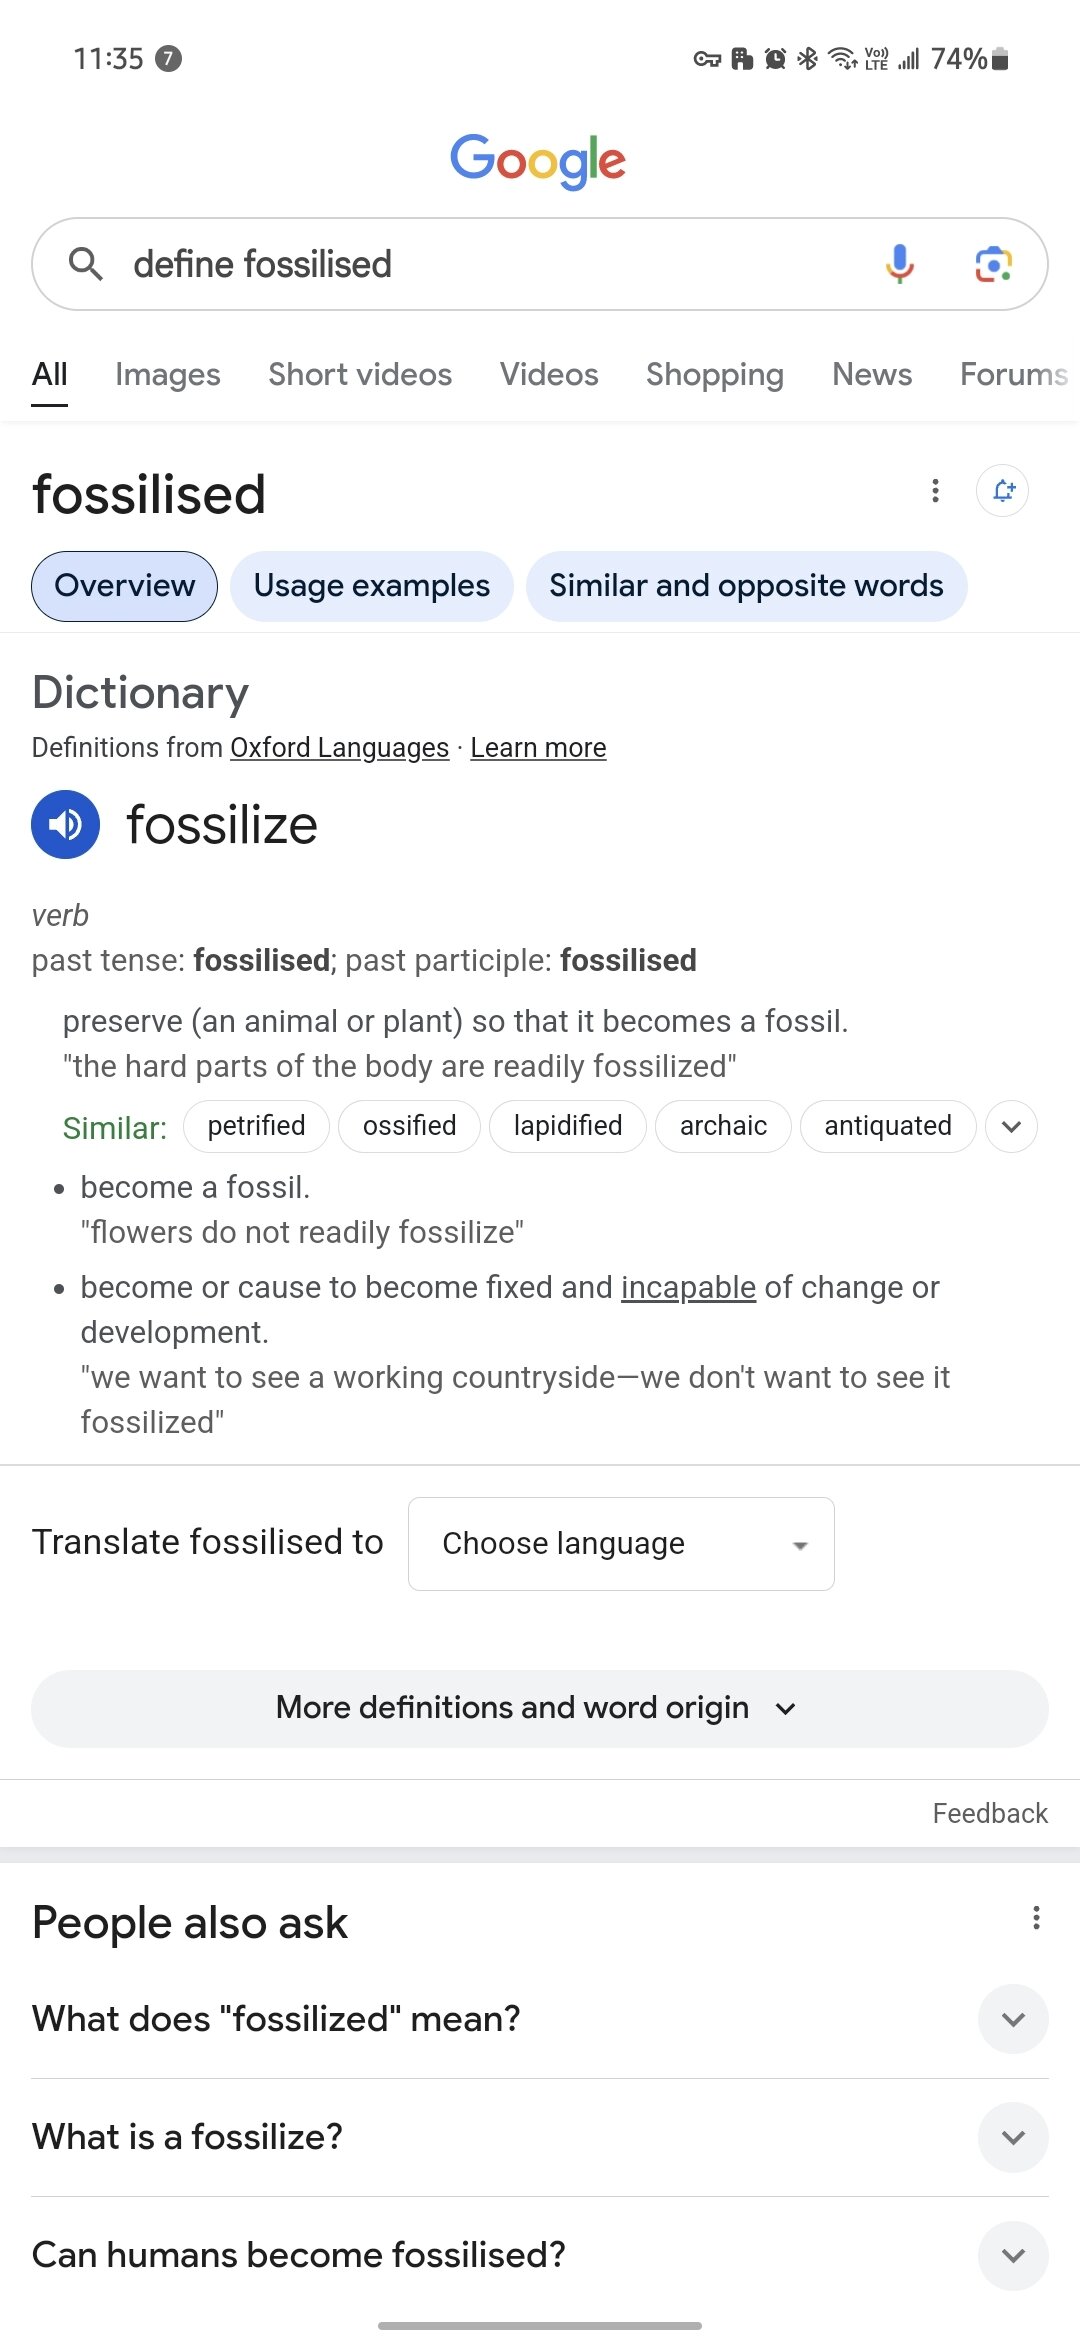Tap the search magnifier icon
The height and width of the screenshot is (2340, 1080).
pos(86,264)
